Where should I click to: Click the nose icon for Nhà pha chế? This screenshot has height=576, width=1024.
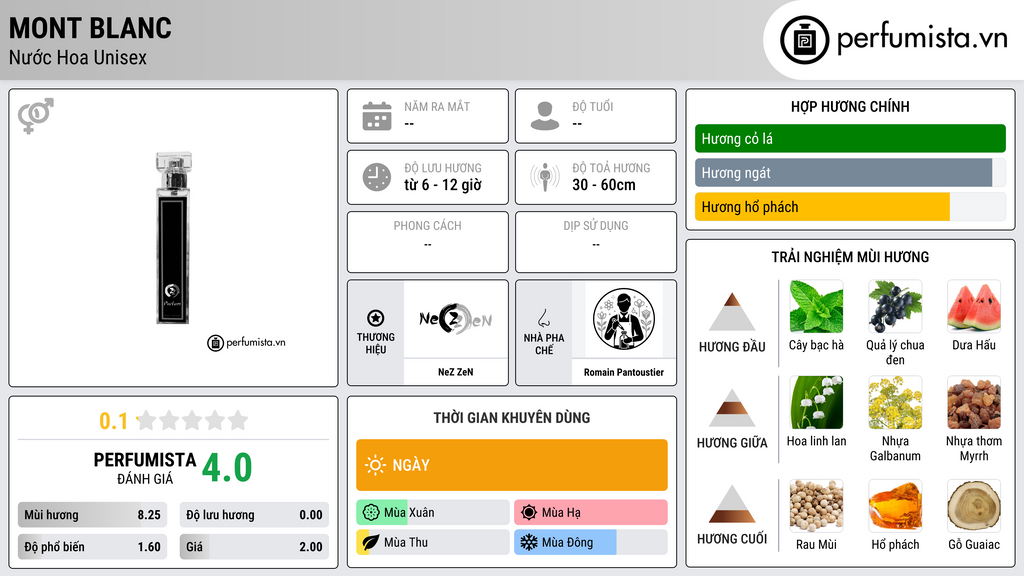pos(543,318)
